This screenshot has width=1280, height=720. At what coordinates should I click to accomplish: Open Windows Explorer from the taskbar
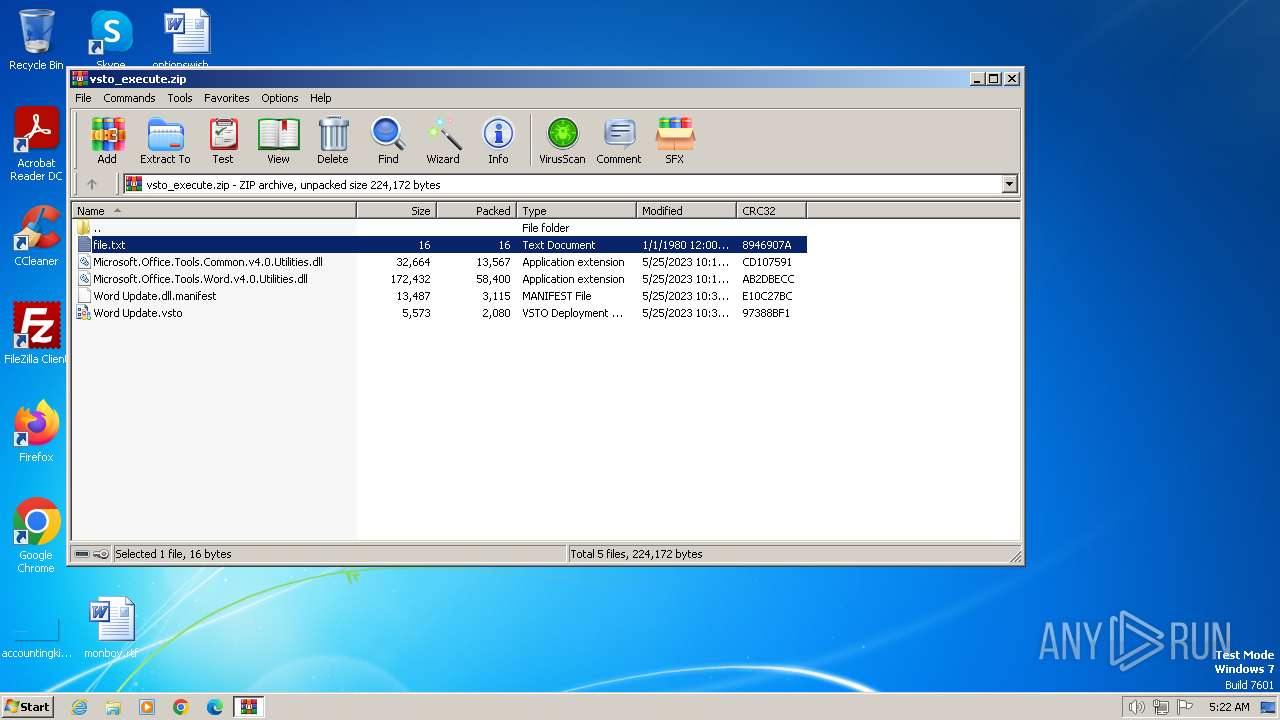(x=113, y=707)
